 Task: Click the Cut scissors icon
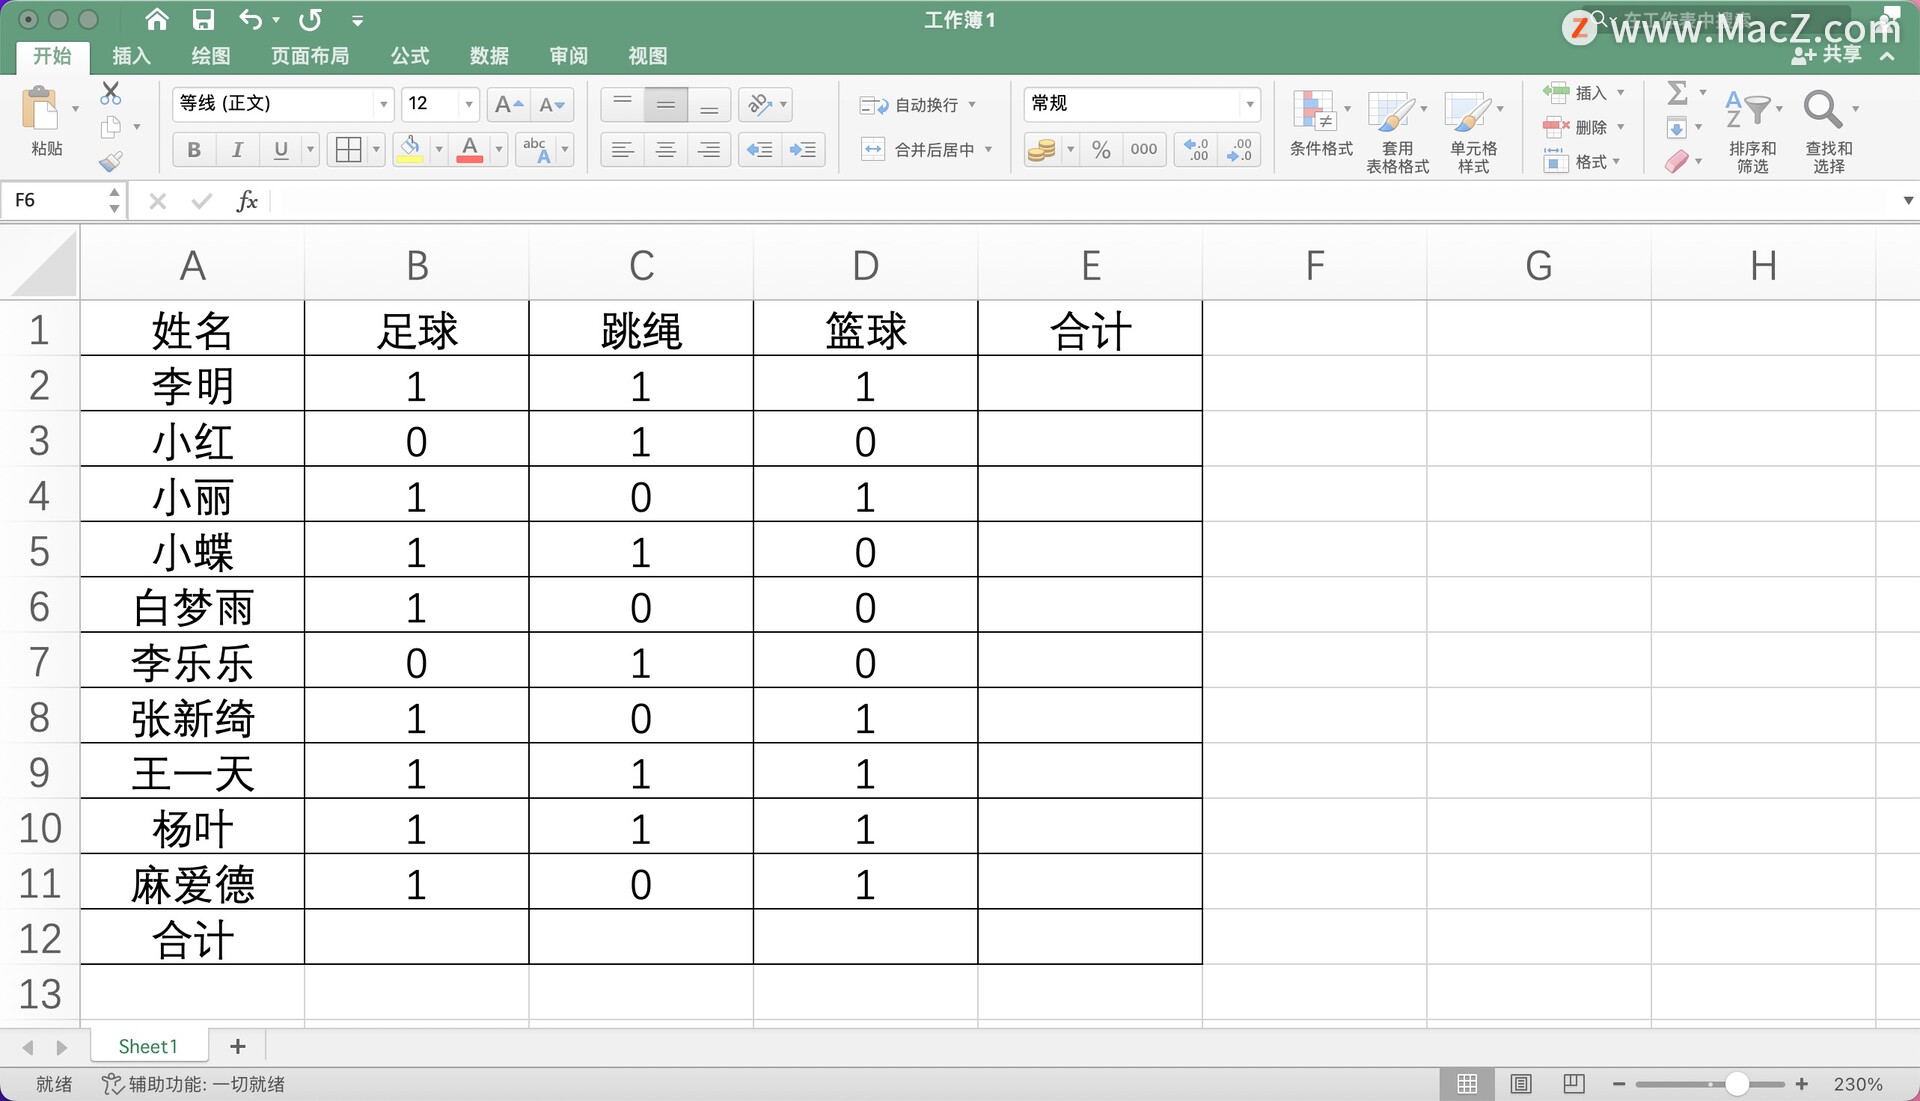click(111, 94)
